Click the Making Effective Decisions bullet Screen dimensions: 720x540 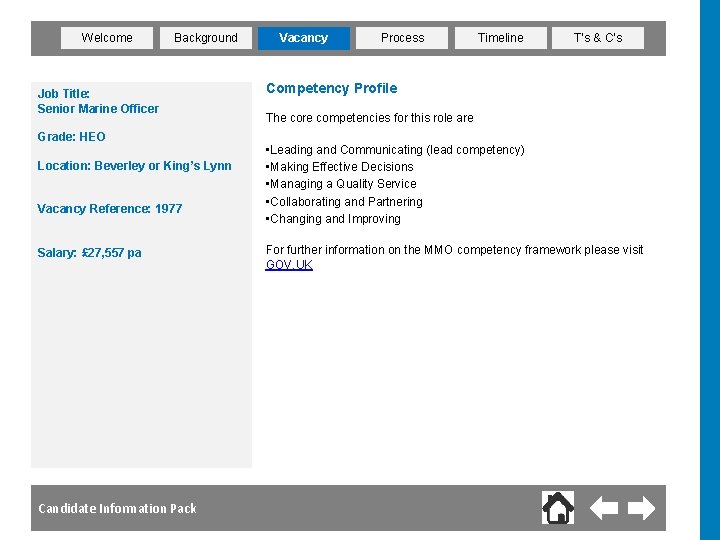point(339,167)
